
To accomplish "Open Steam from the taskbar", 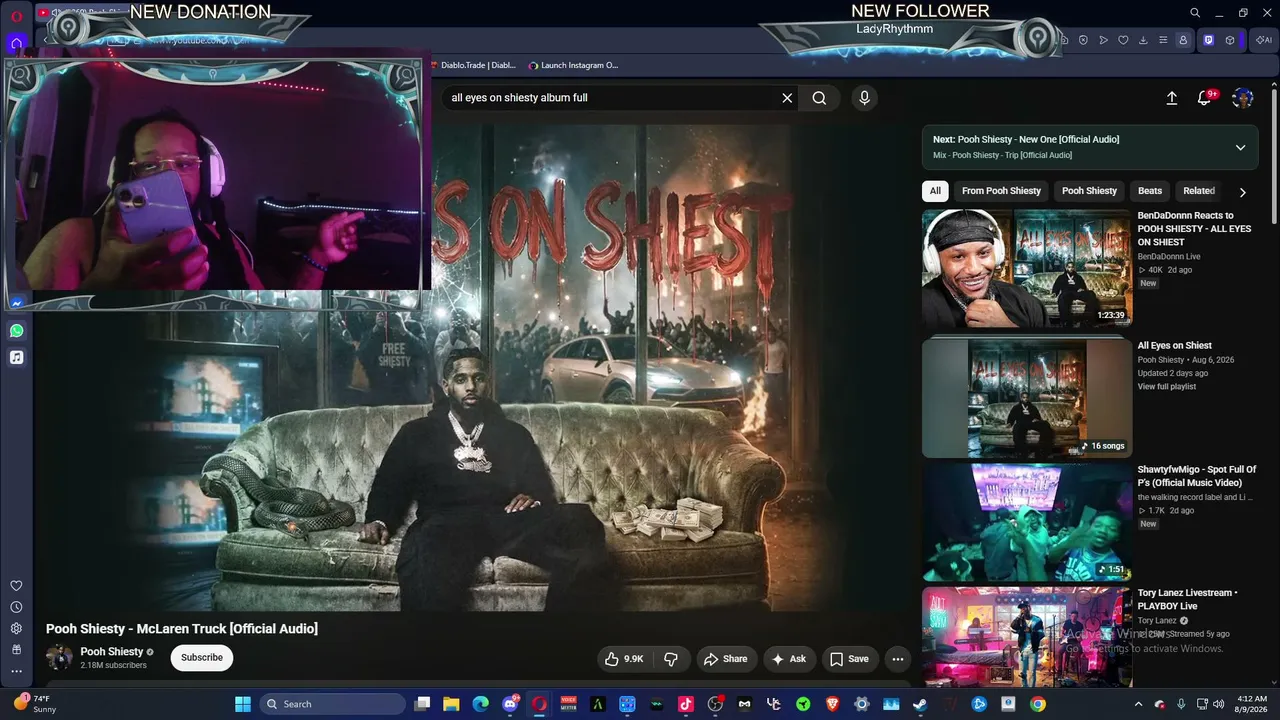I will click(x=920, y=704).
